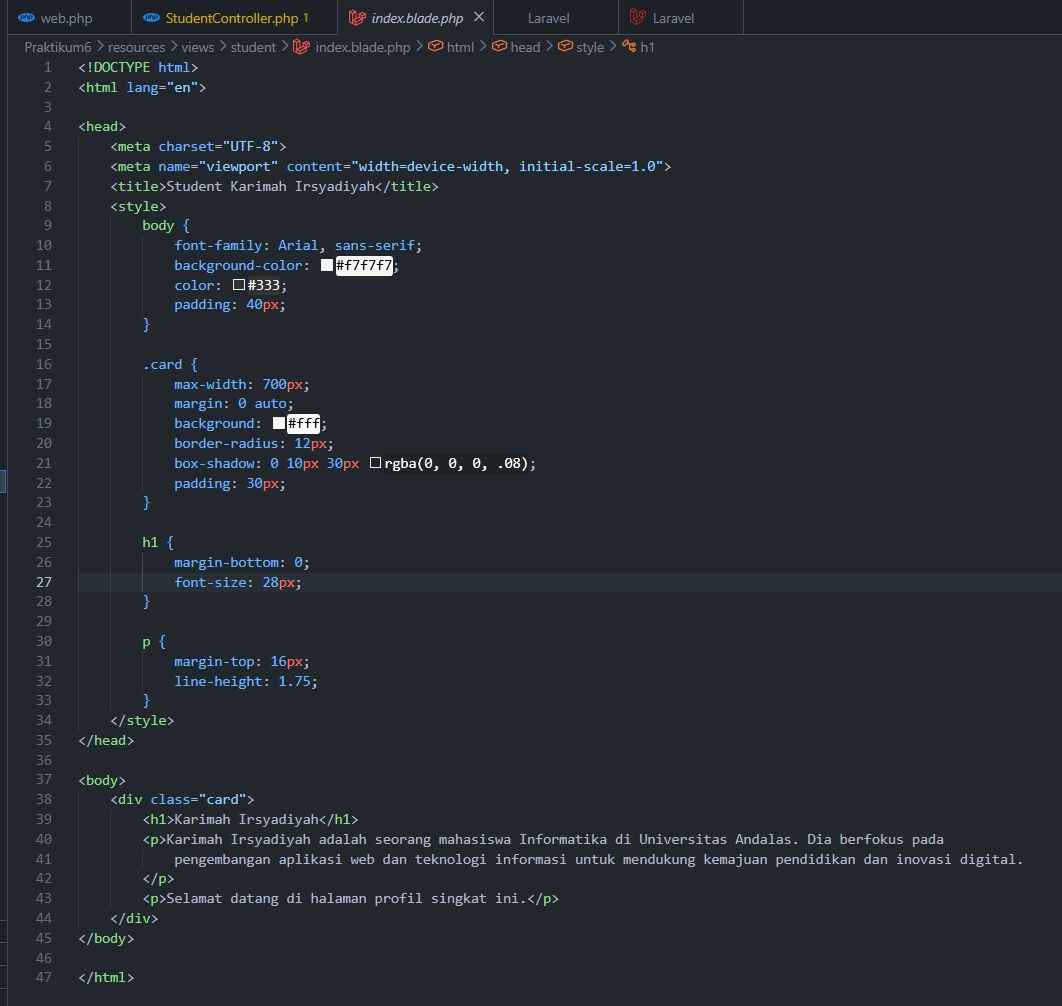
Task: Click the closing </html> tag
Action: pos(106,977)
